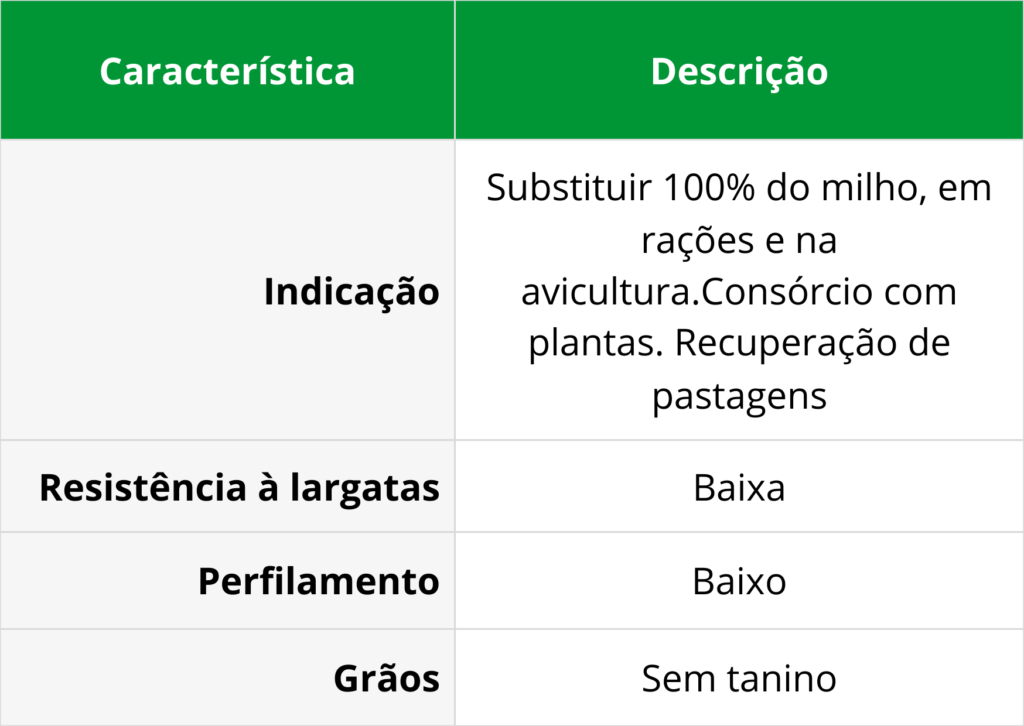Click the word pastagens in the description

coord(739,396)
